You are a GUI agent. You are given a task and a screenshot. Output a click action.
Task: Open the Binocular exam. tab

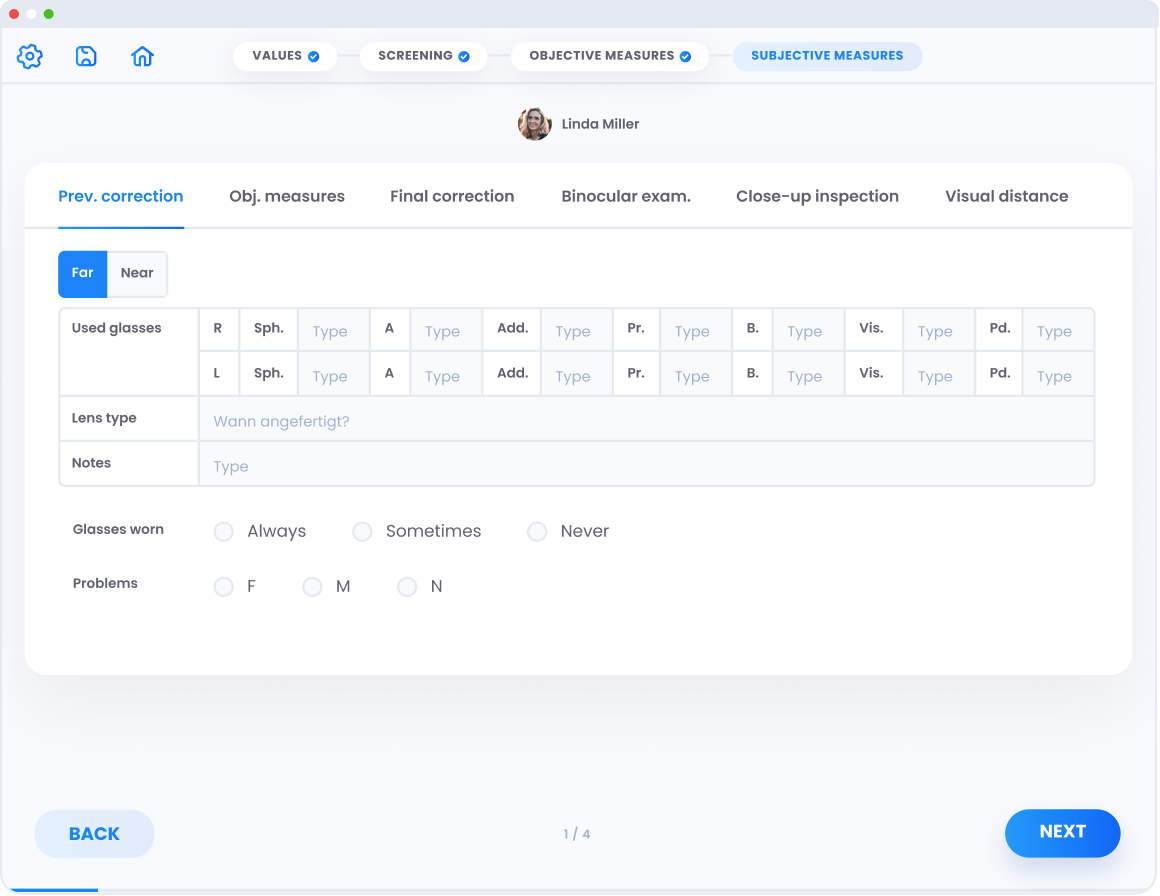coord(626,196)
